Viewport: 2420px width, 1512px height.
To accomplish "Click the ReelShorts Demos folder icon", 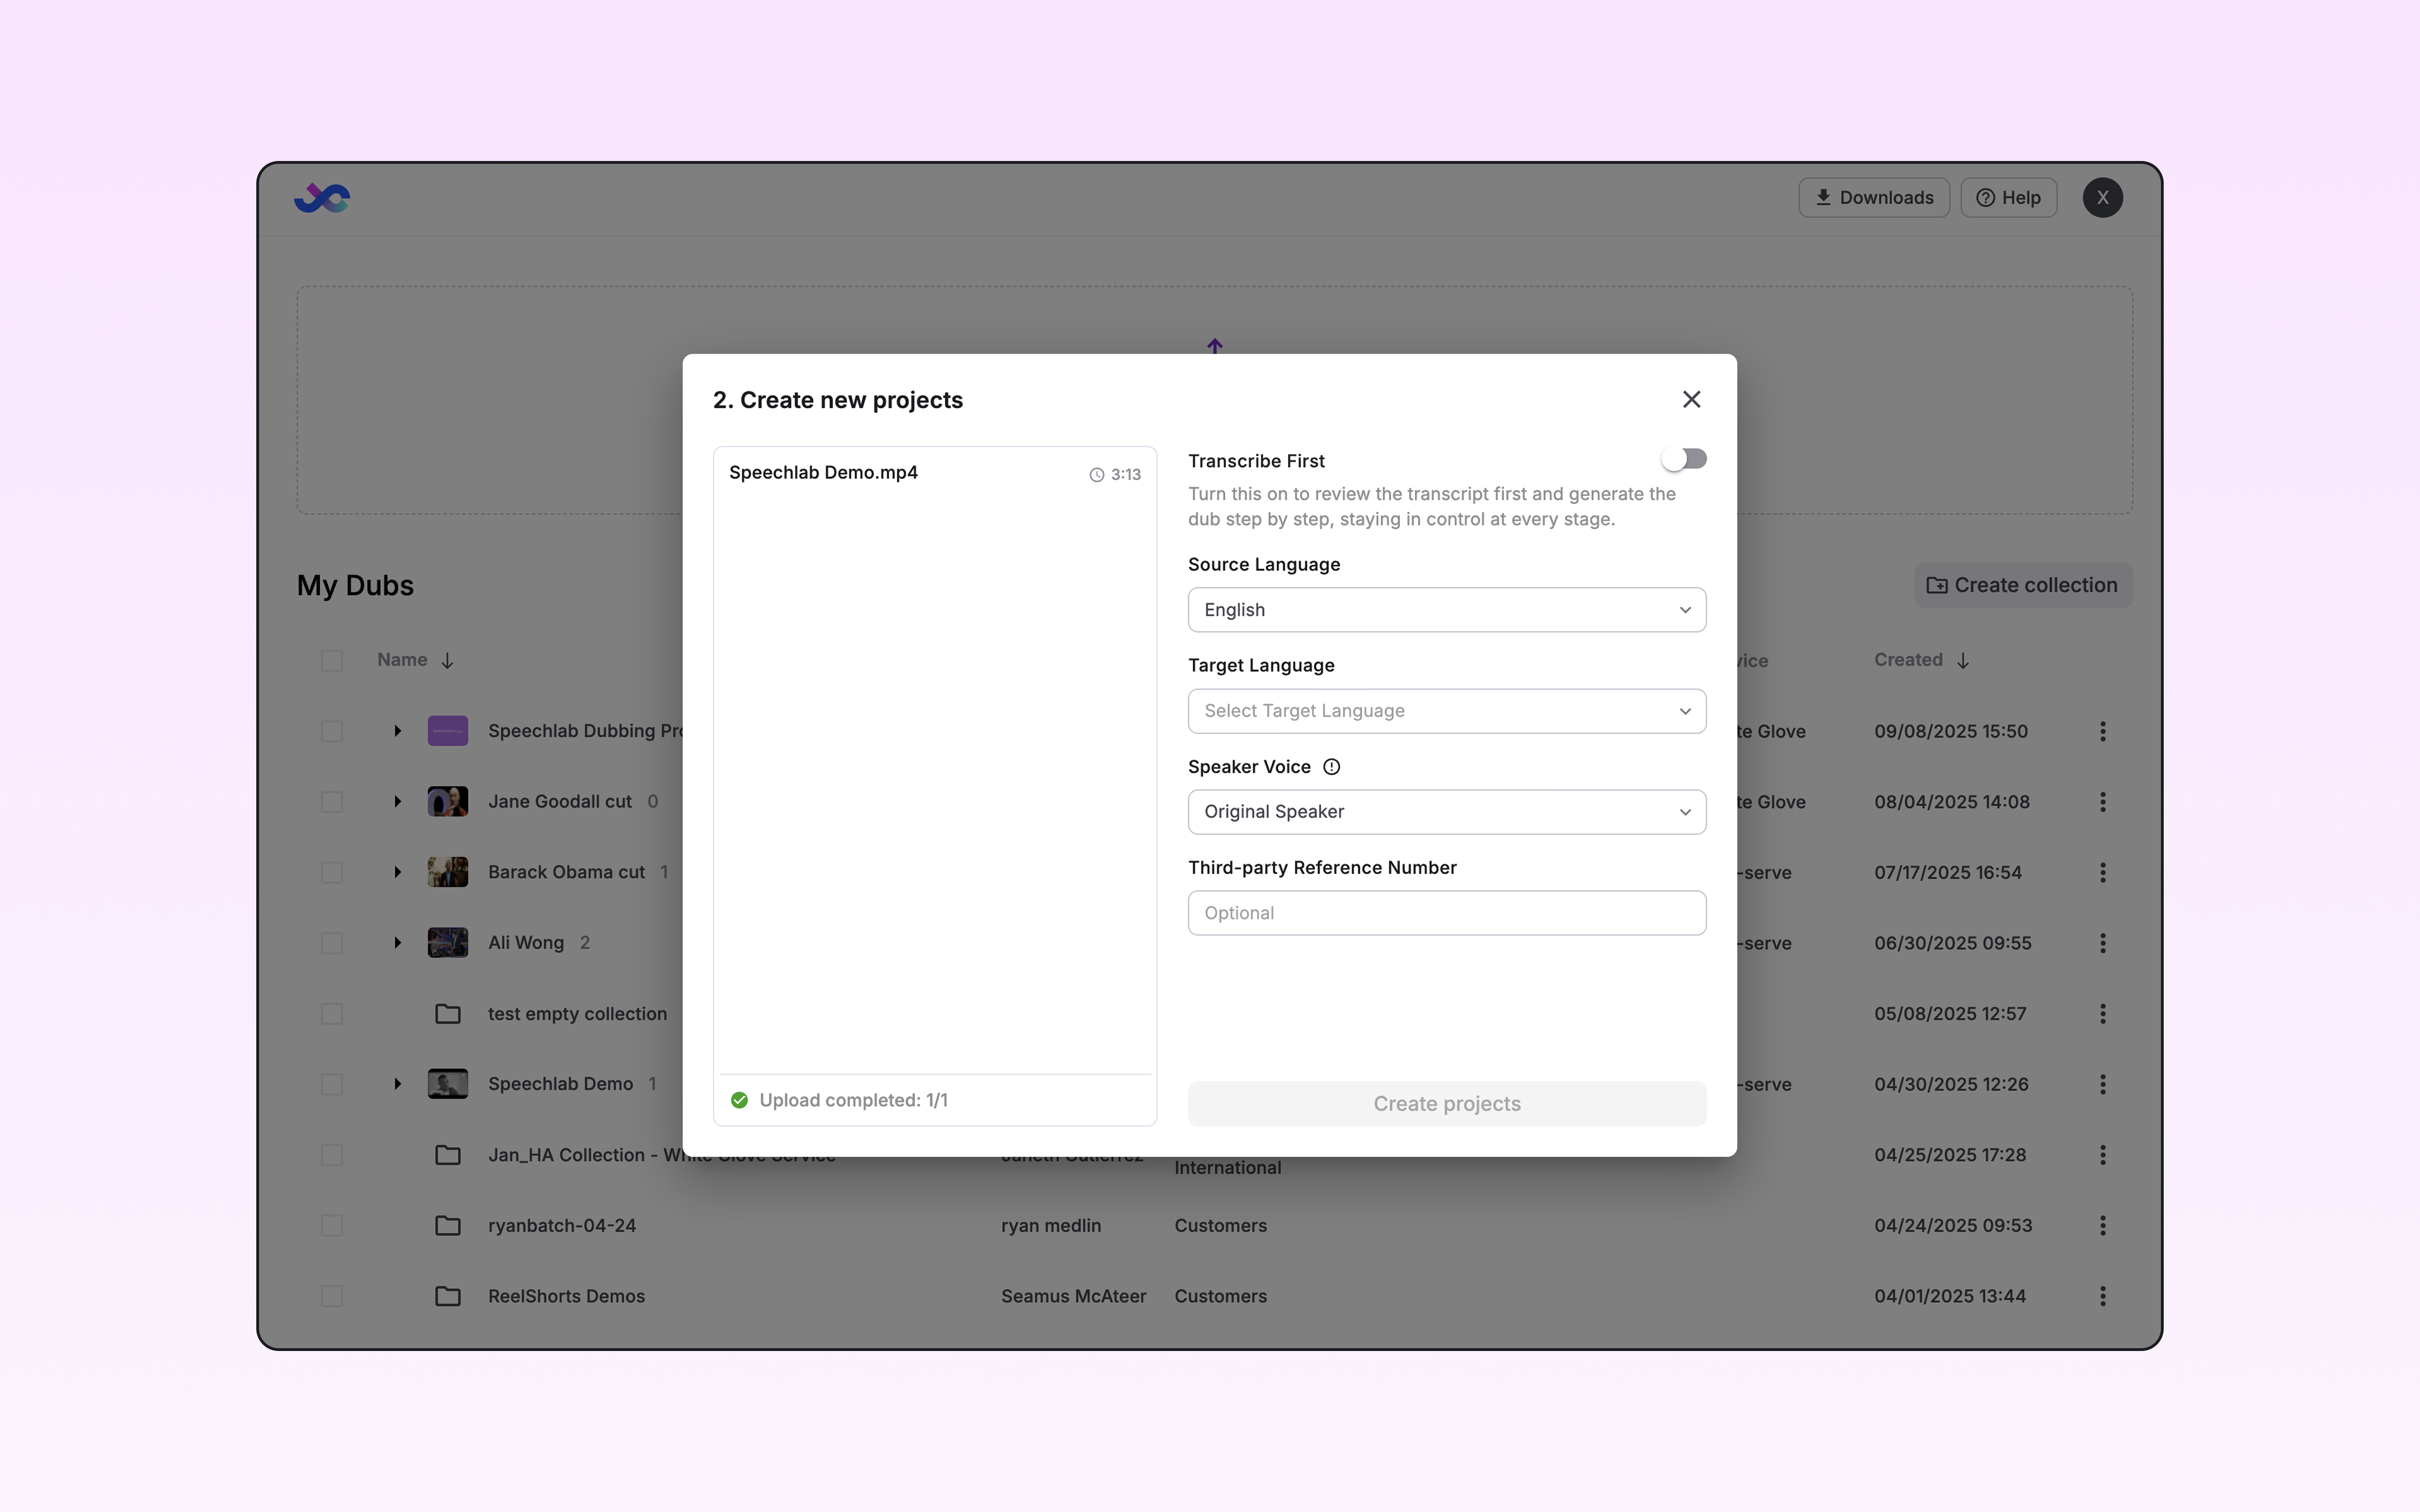I will coord(448,1296).
